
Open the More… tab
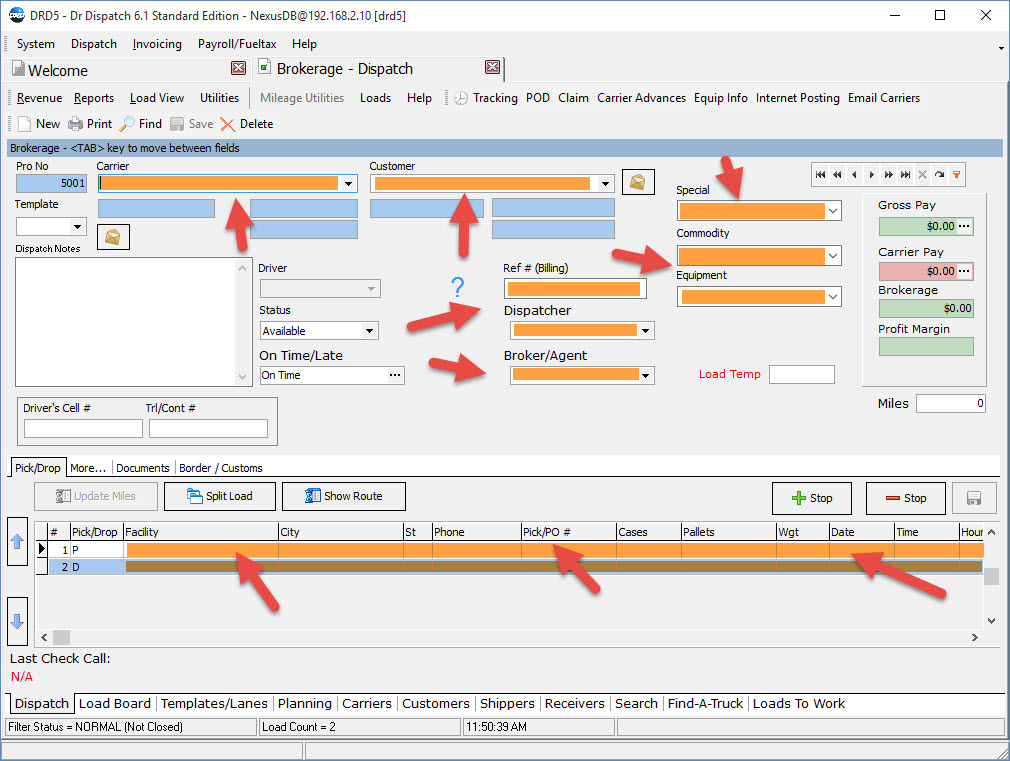coord(88,468)
